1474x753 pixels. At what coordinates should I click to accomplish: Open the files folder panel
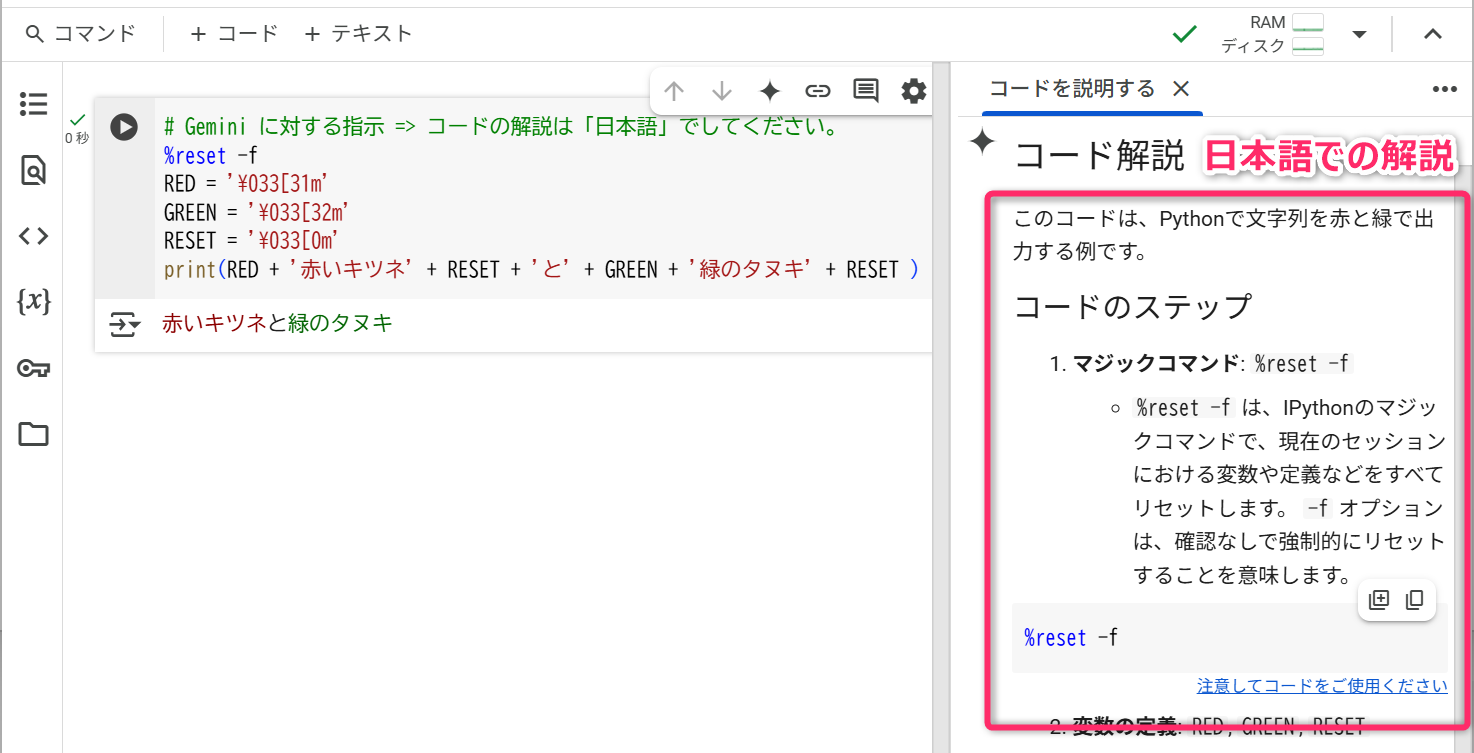click(x=33, y=434)
